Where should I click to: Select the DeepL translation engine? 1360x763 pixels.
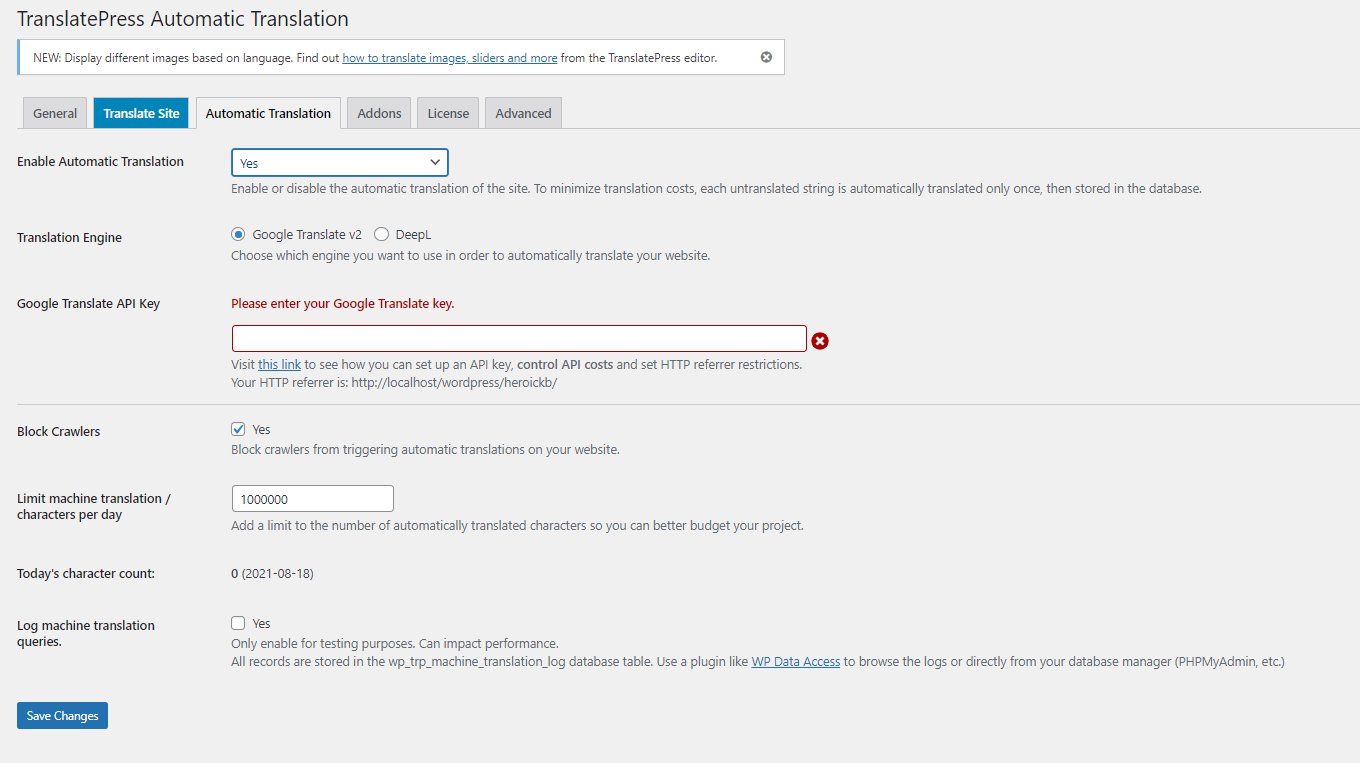click(x=381, y=233)
